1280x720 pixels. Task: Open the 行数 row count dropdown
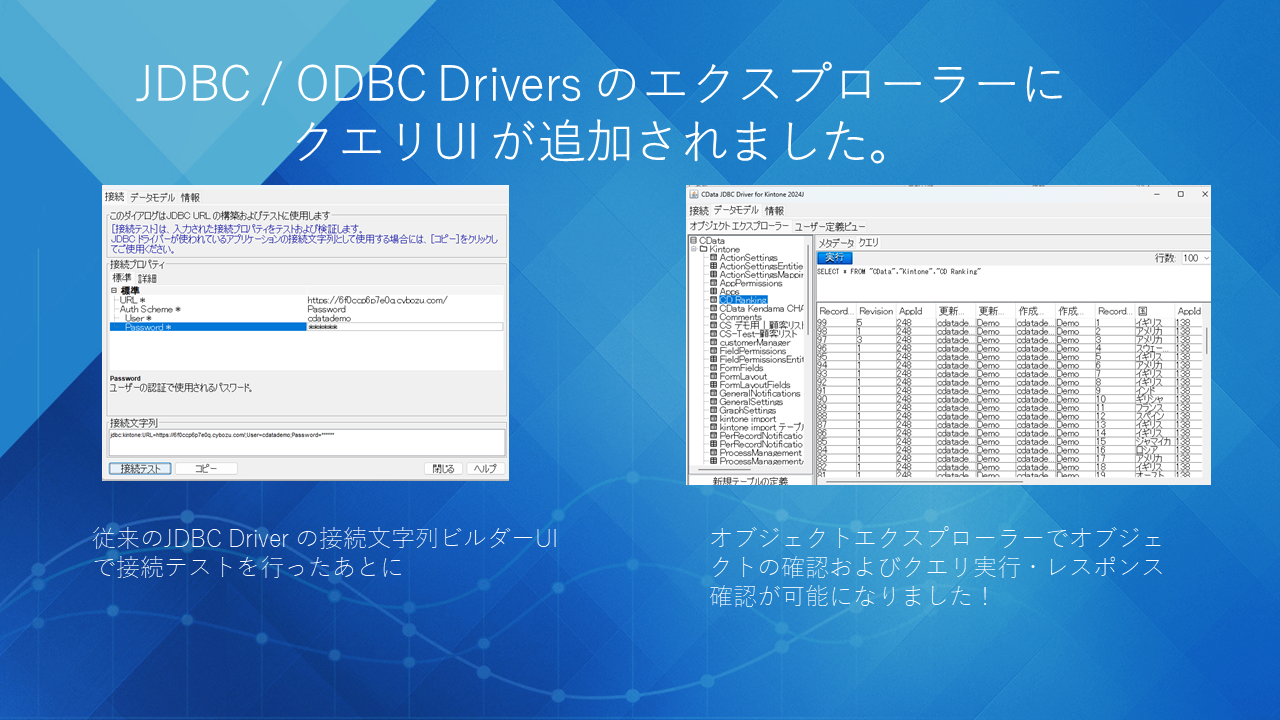tap(1196, 258)
